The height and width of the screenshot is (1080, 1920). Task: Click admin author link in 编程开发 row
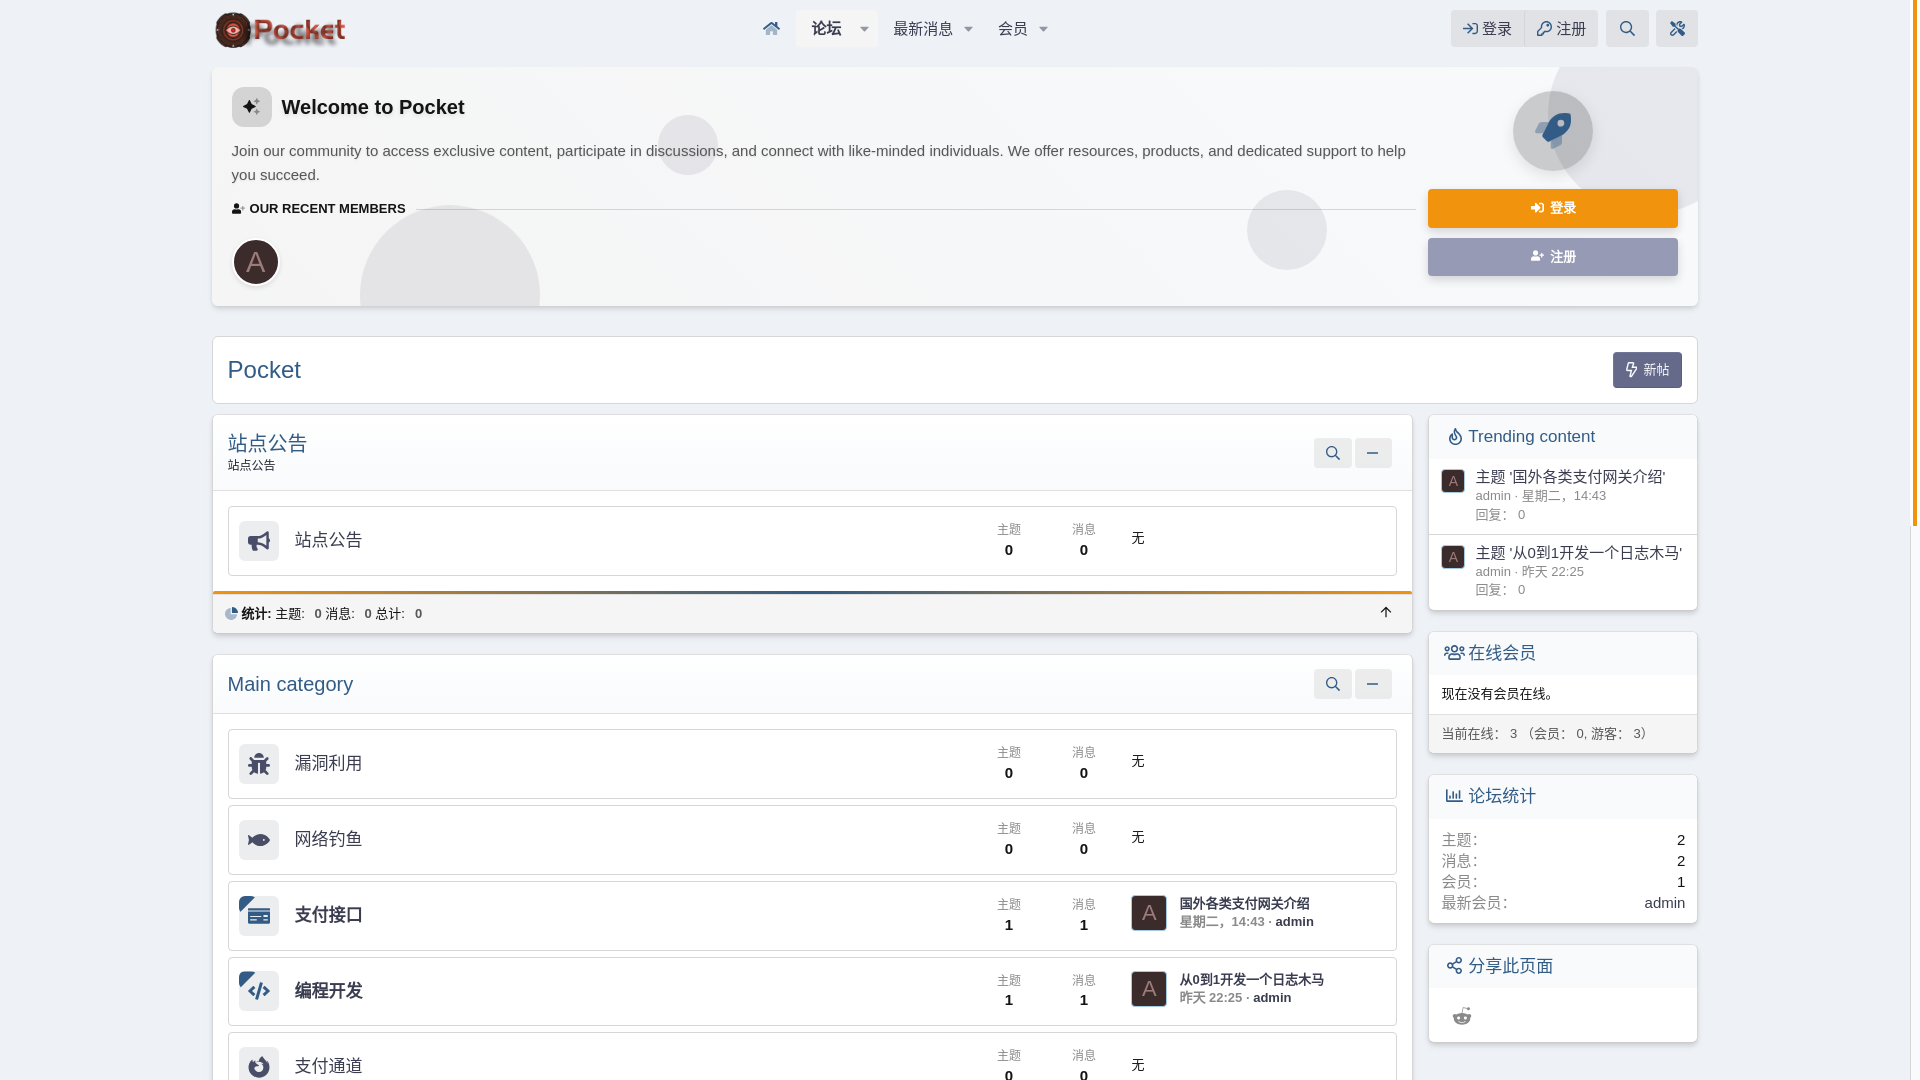(x=1272, y=998)
